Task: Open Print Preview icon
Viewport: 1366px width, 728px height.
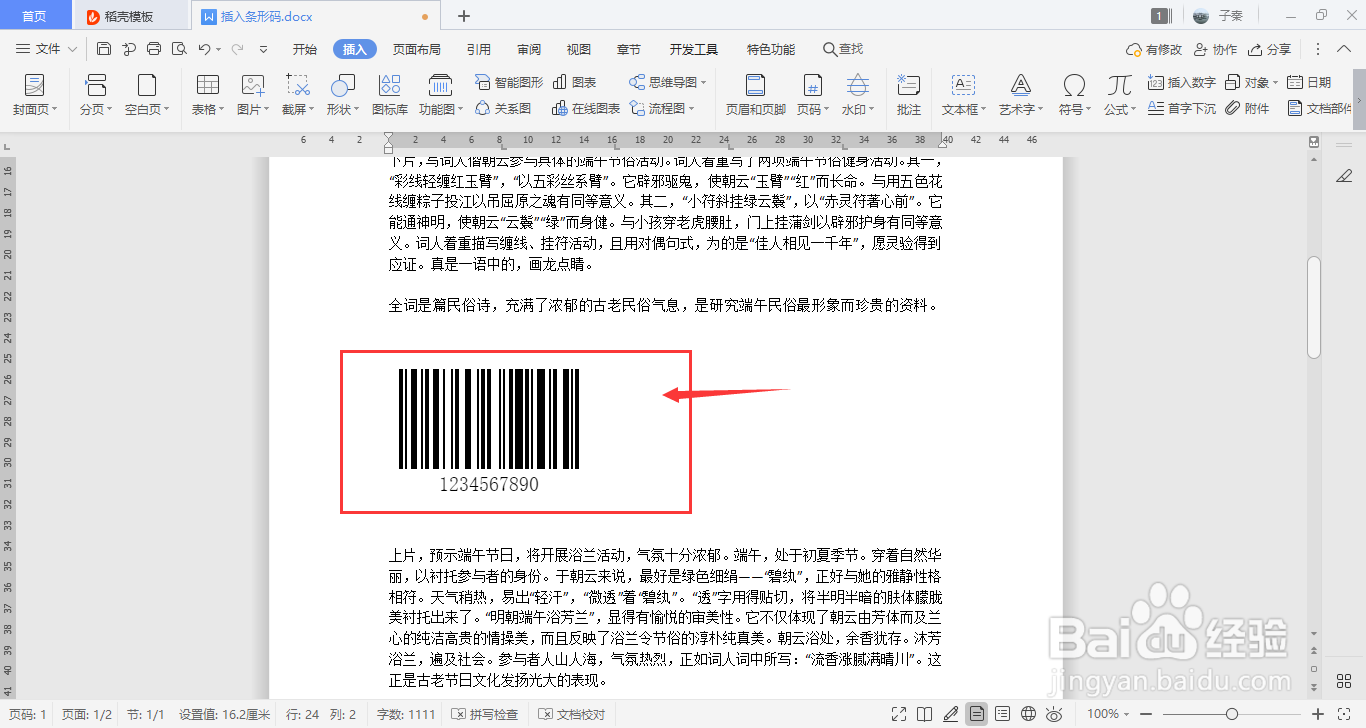Action: (179, 49)
